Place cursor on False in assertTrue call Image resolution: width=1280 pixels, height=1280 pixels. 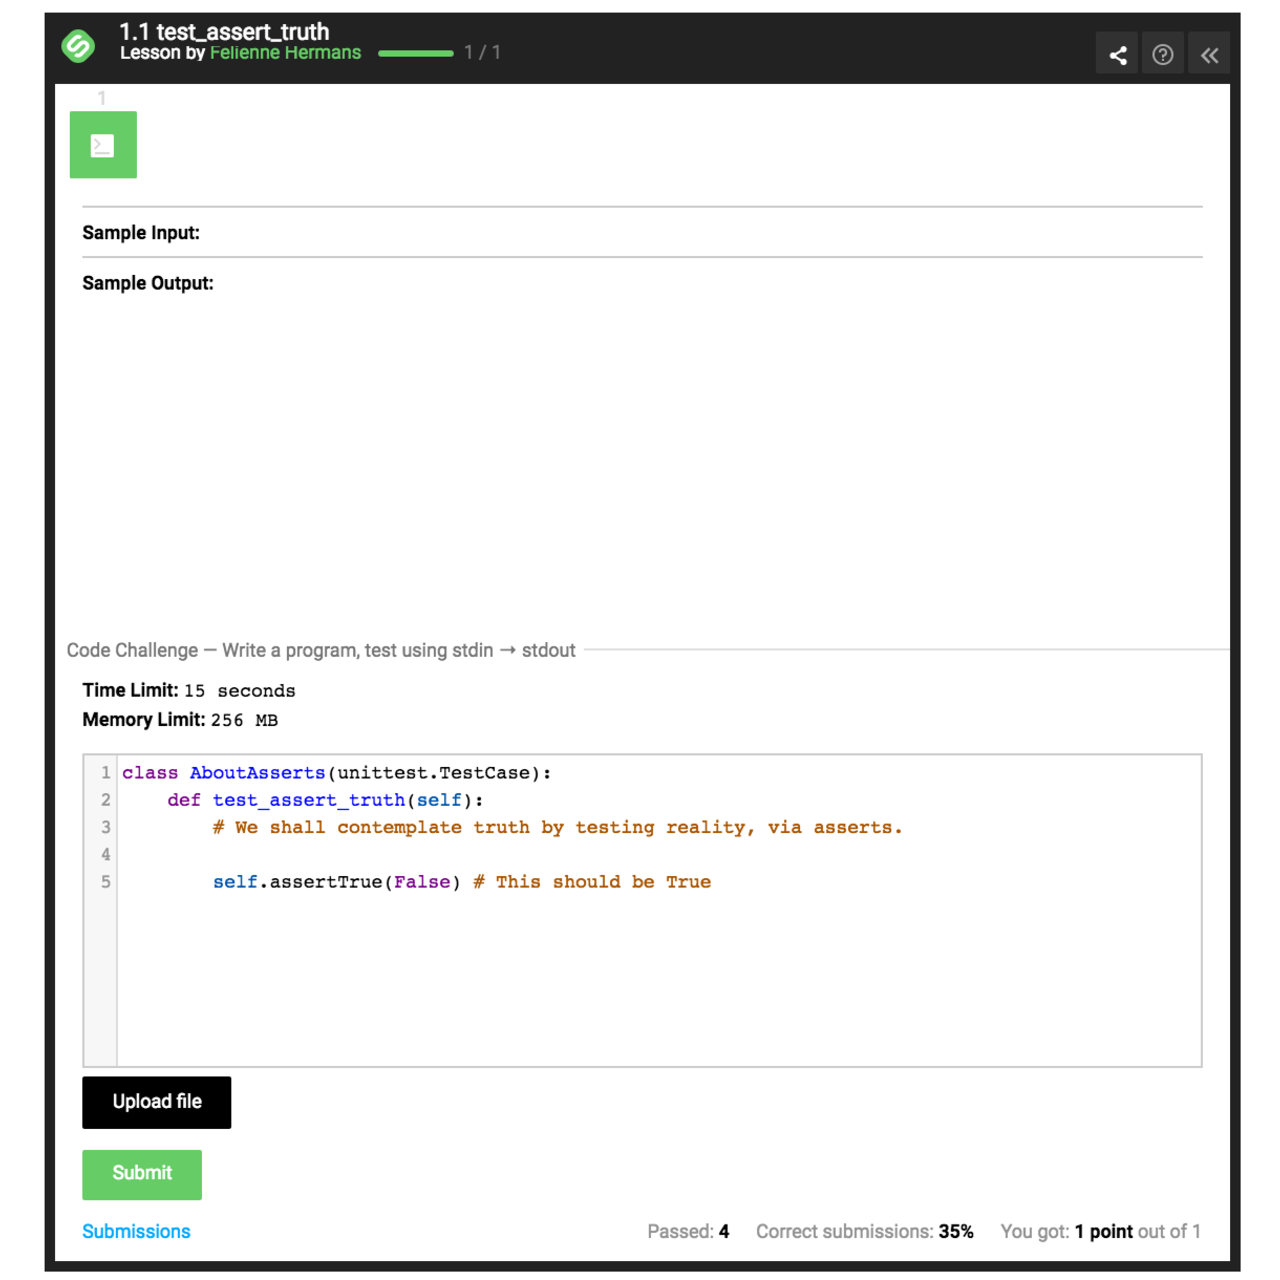(x=421, y=882)
